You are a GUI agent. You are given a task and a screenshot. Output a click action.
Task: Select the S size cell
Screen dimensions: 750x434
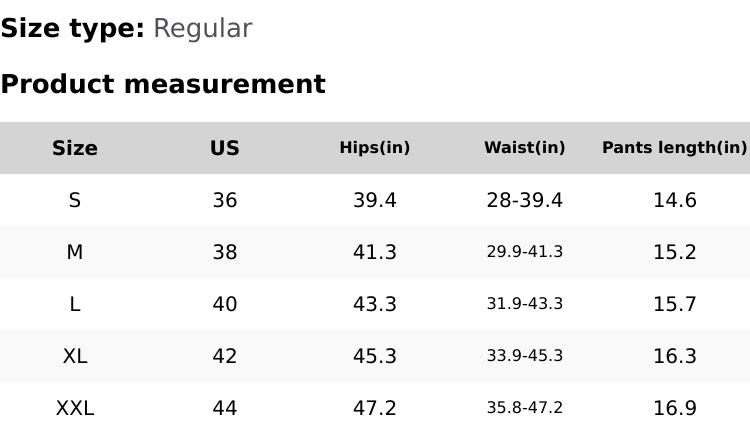(75, 200)
